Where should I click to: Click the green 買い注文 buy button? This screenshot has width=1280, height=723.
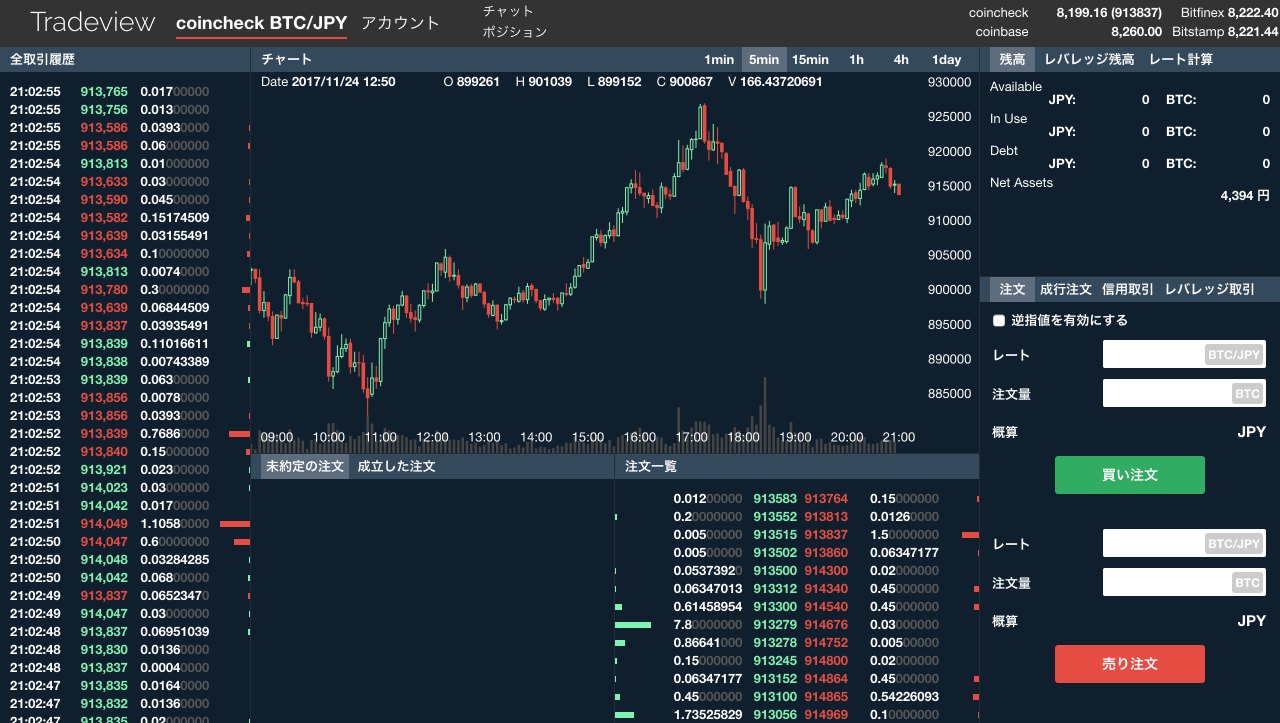point(1129,475)
